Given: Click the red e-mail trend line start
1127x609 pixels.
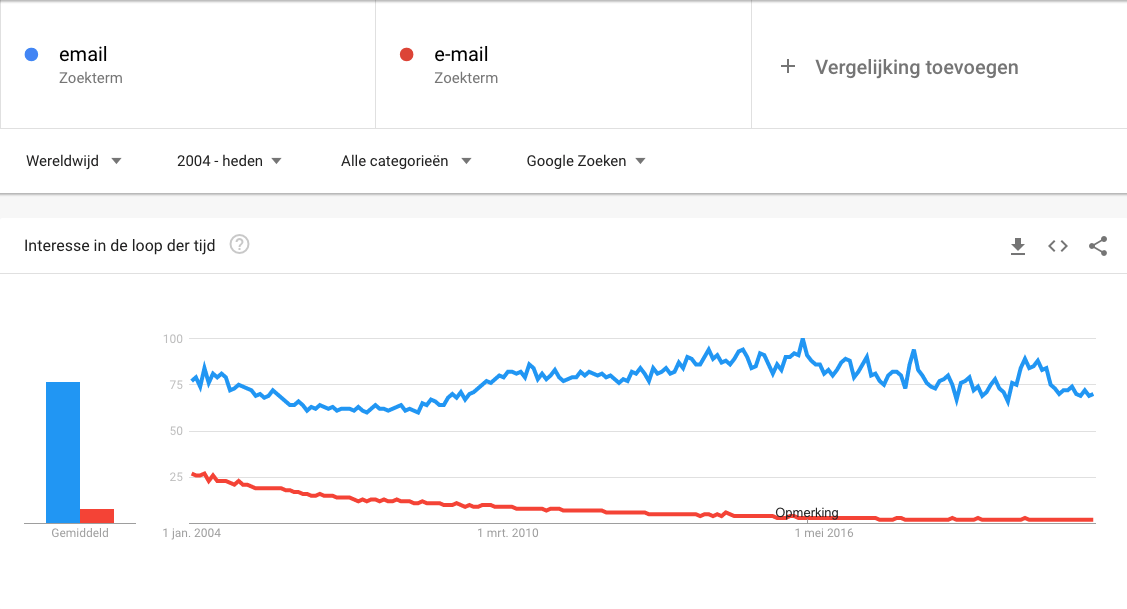Looking at the screenshot, I should (x=193, y=475).
